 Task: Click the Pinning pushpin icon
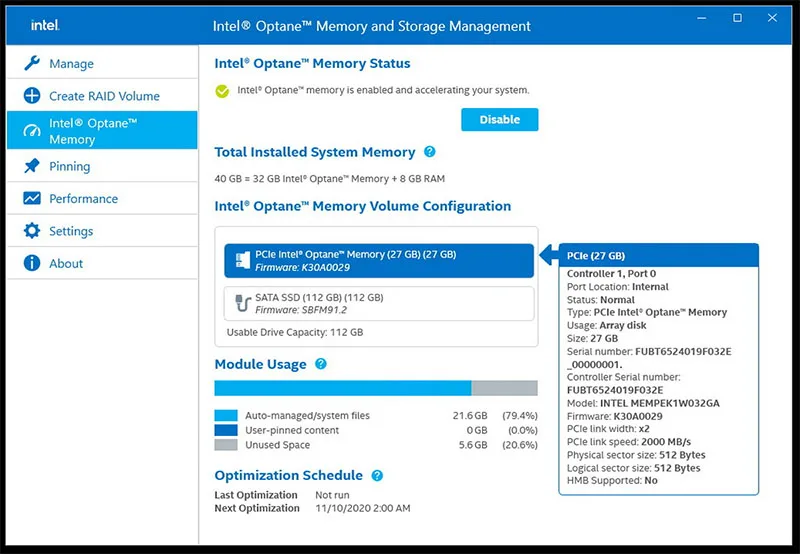32,166
